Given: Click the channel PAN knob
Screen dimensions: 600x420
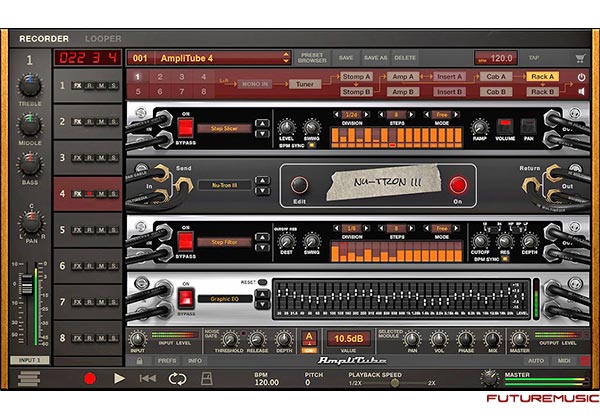Looking at the screenshot, I should coord(31,222).
